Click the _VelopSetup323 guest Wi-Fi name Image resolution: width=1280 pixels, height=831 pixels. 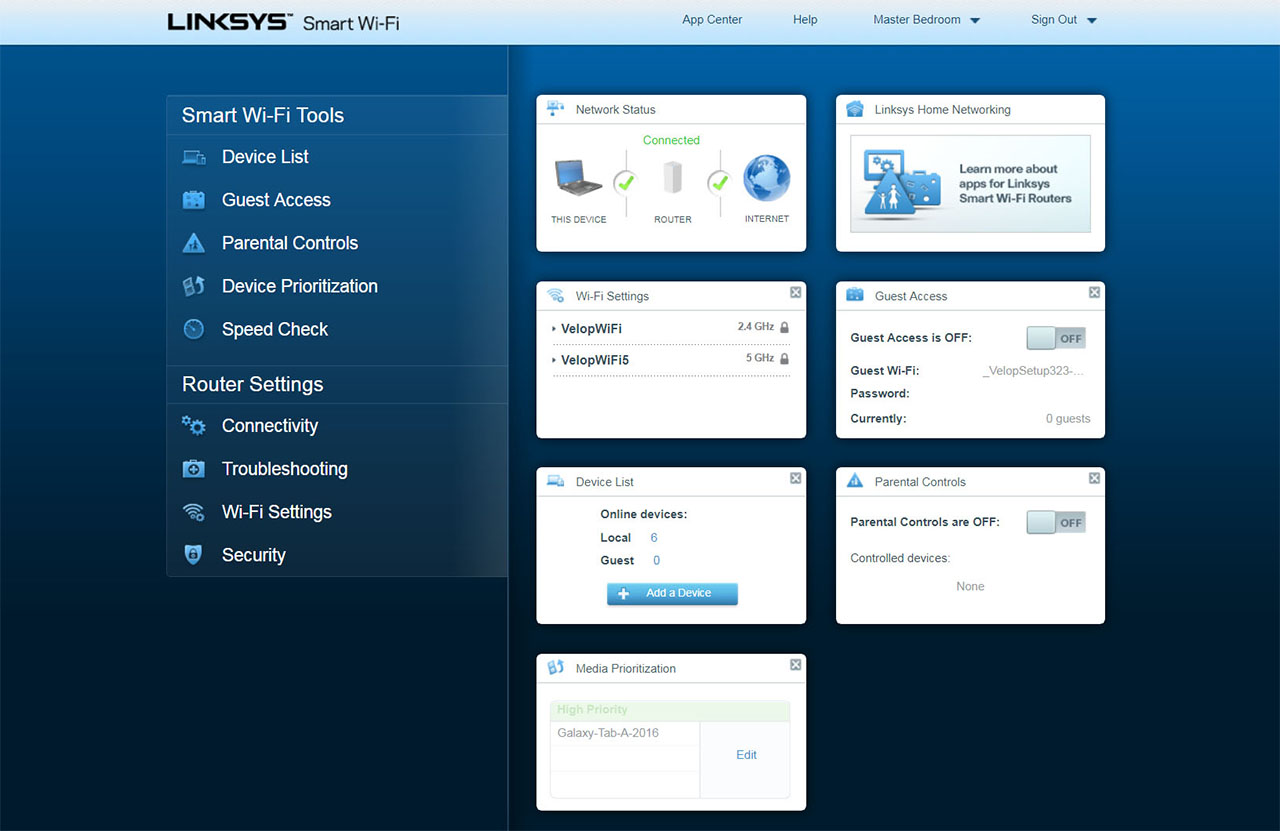1034,371
